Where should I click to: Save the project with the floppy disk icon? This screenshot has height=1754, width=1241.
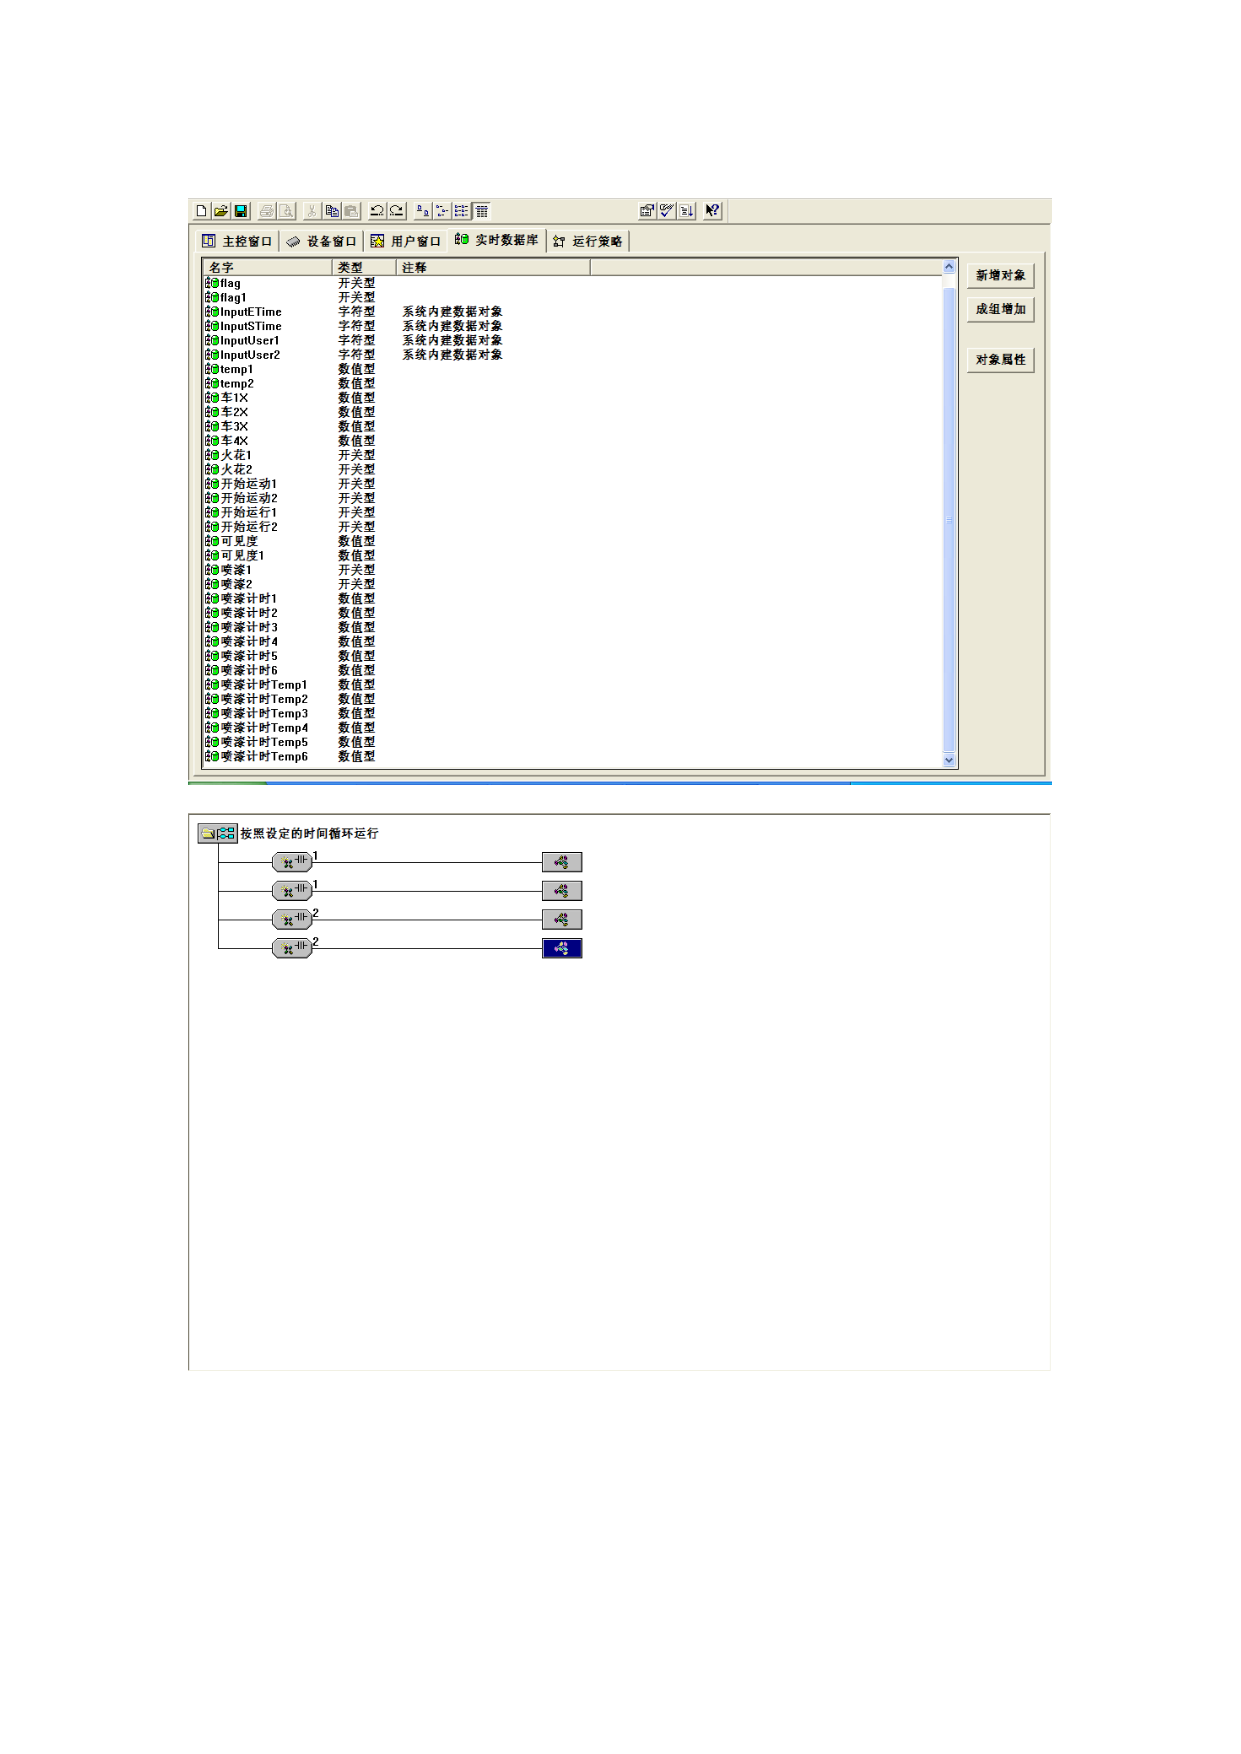pos(241,211)
